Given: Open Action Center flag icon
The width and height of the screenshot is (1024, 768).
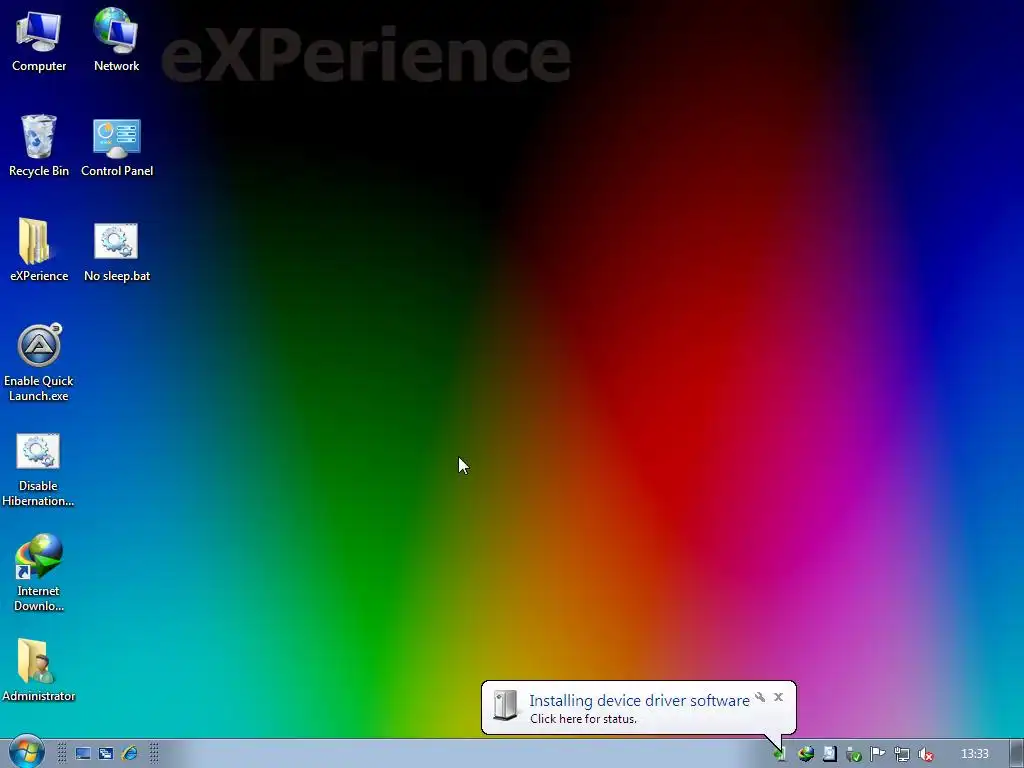Looking at the screenshot, I should (877, 754).
